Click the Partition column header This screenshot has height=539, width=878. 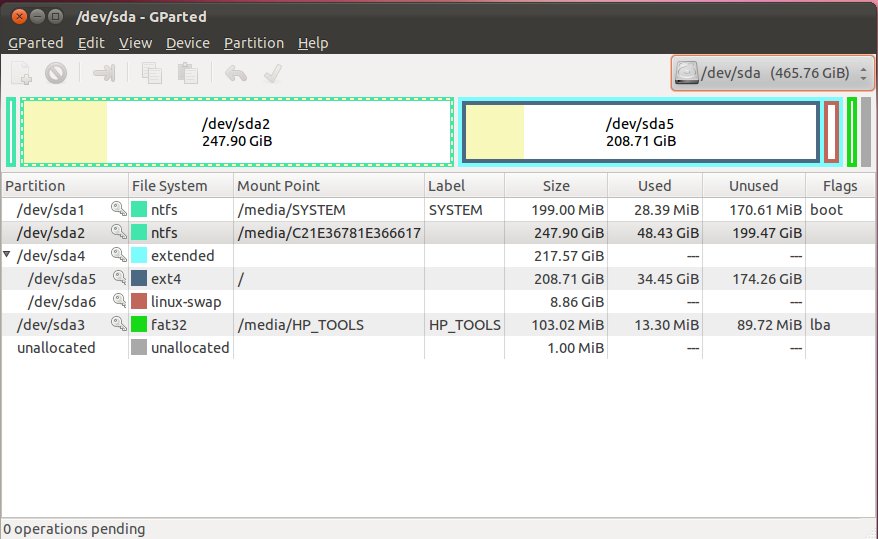(x=65, y=186)
